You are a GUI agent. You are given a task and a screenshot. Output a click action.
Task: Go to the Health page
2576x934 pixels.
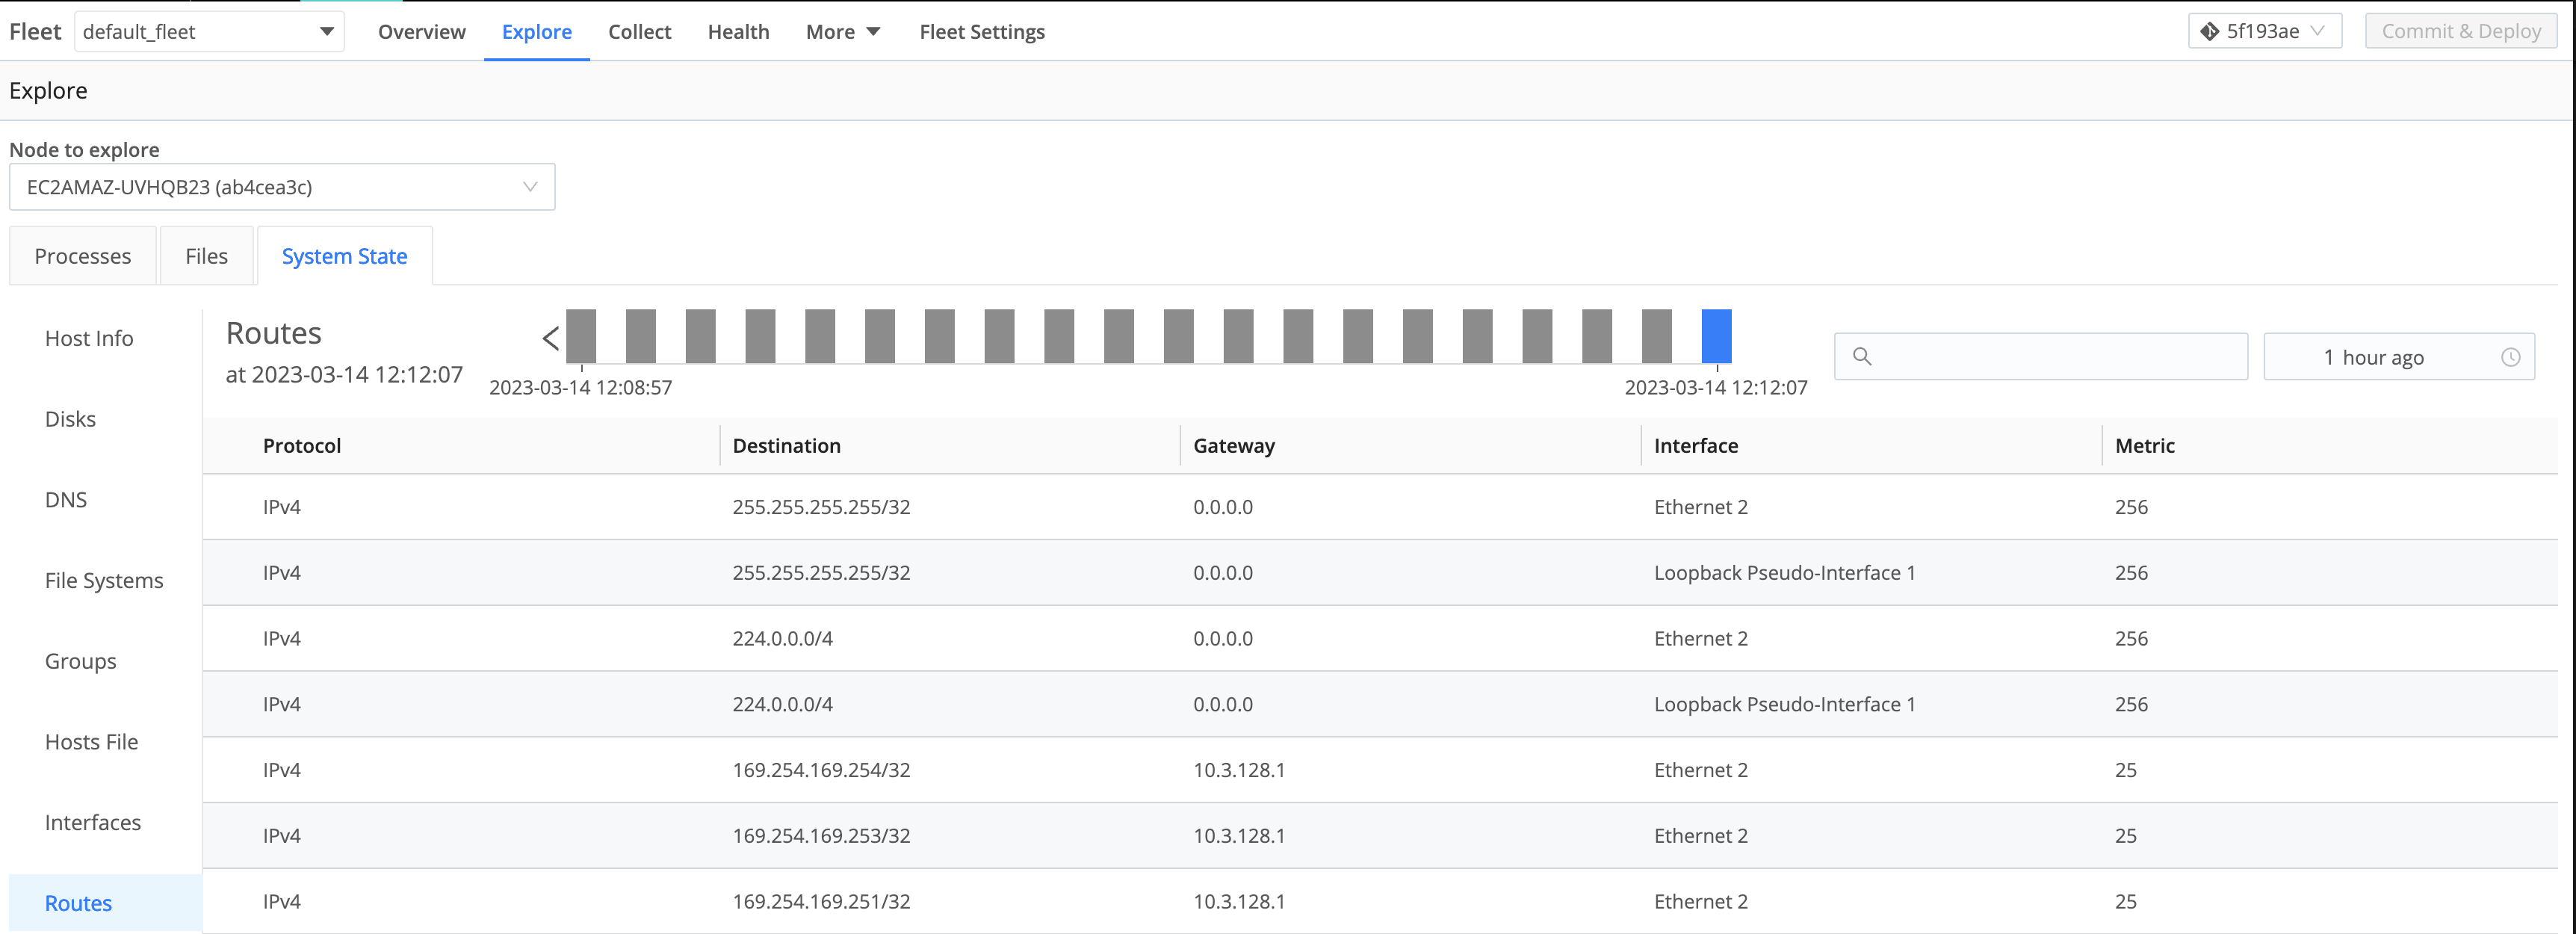(738, 31)
